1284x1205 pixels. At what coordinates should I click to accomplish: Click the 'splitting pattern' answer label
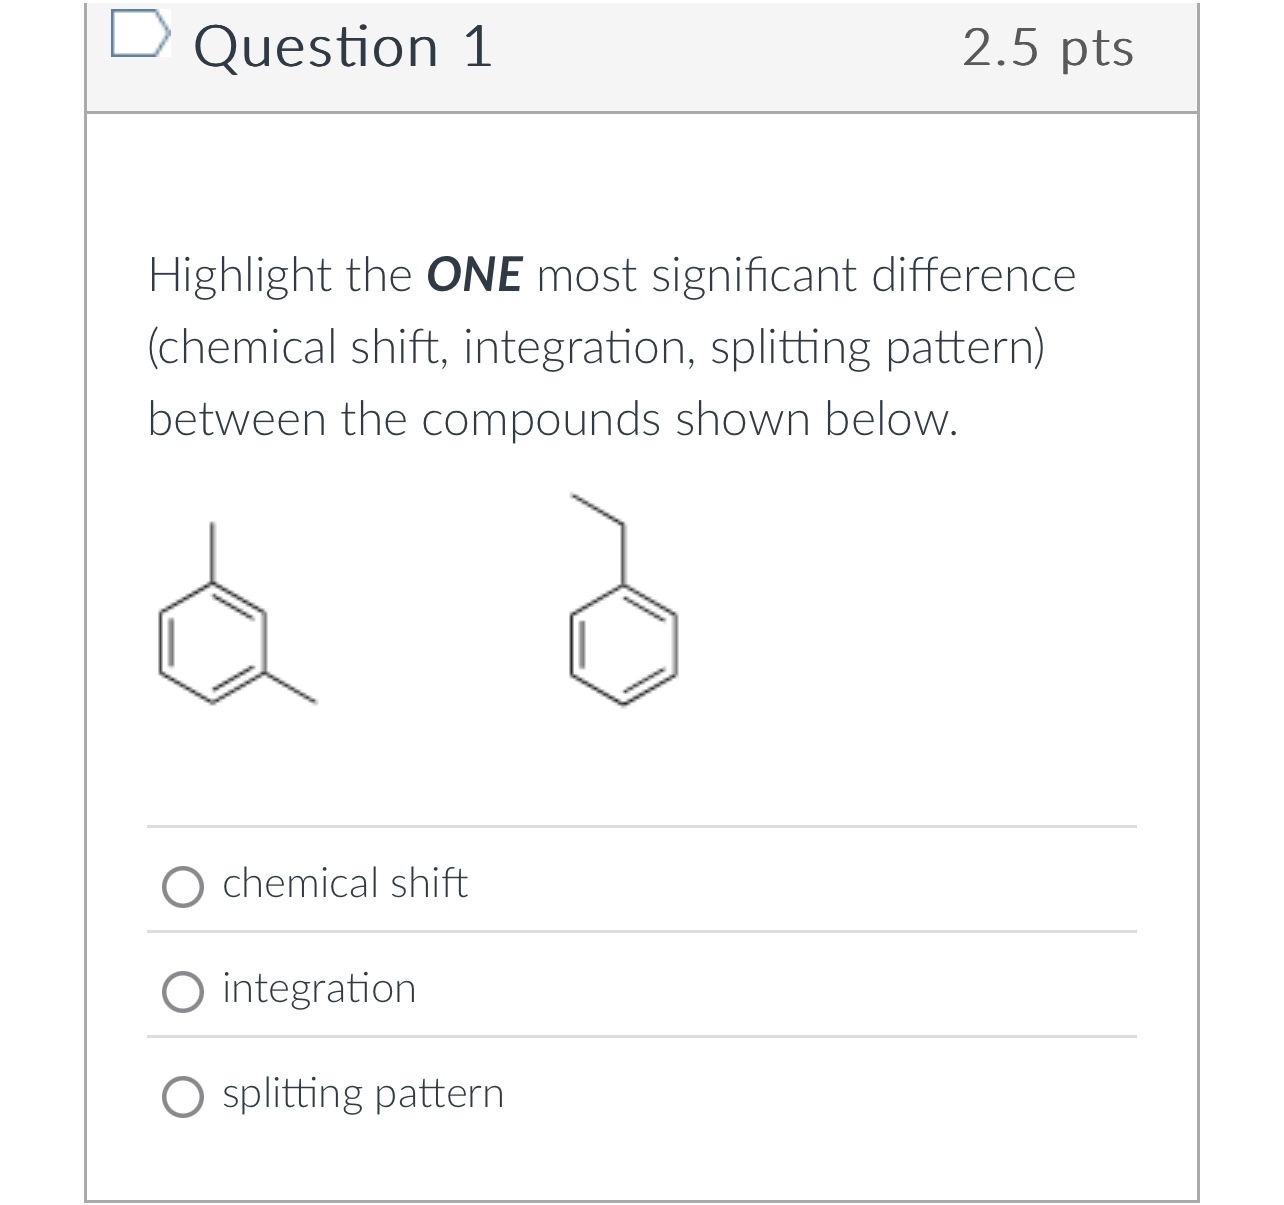click(363, 1094)
